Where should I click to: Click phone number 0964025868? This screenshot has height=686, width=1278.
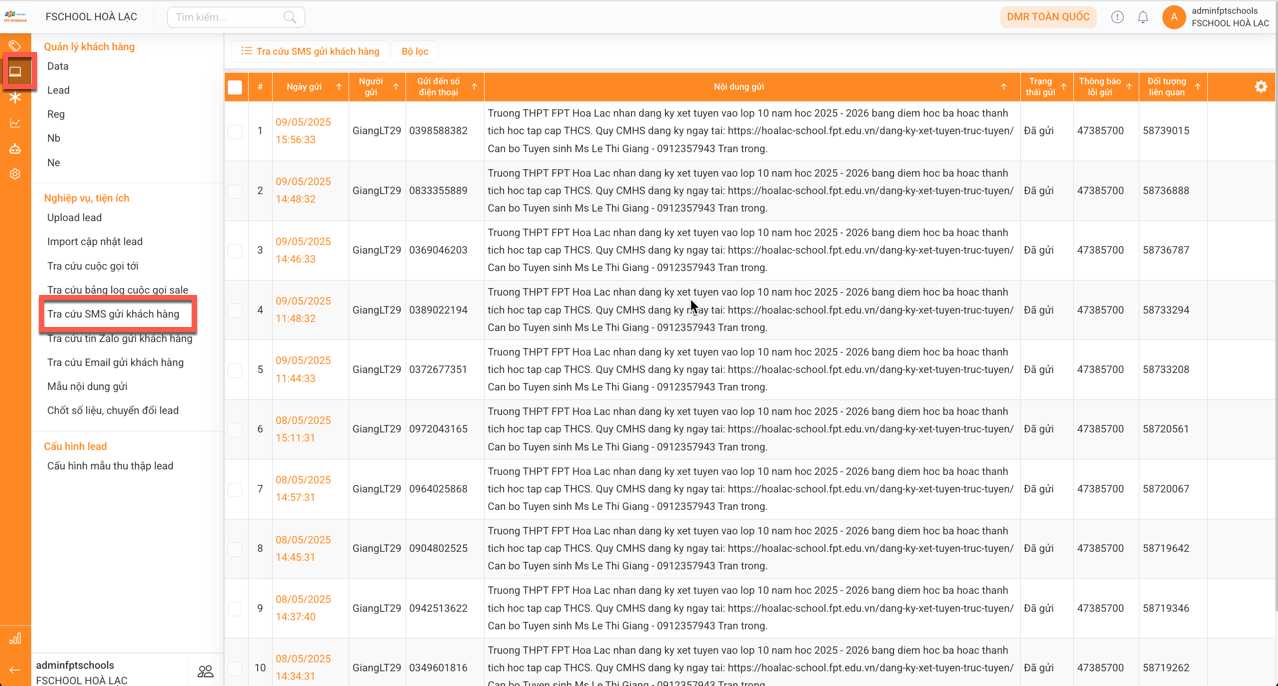(438, 489)
